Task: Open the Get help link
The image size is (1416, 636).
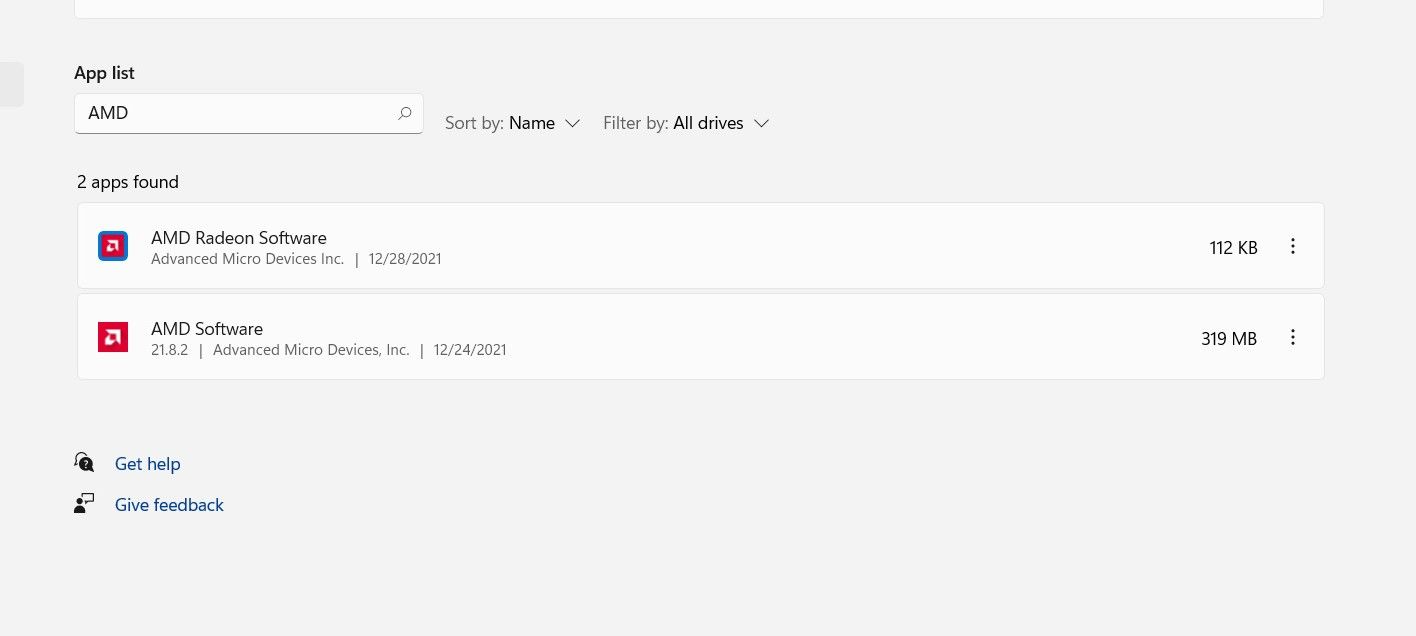Action: click(x=147, y=464)
